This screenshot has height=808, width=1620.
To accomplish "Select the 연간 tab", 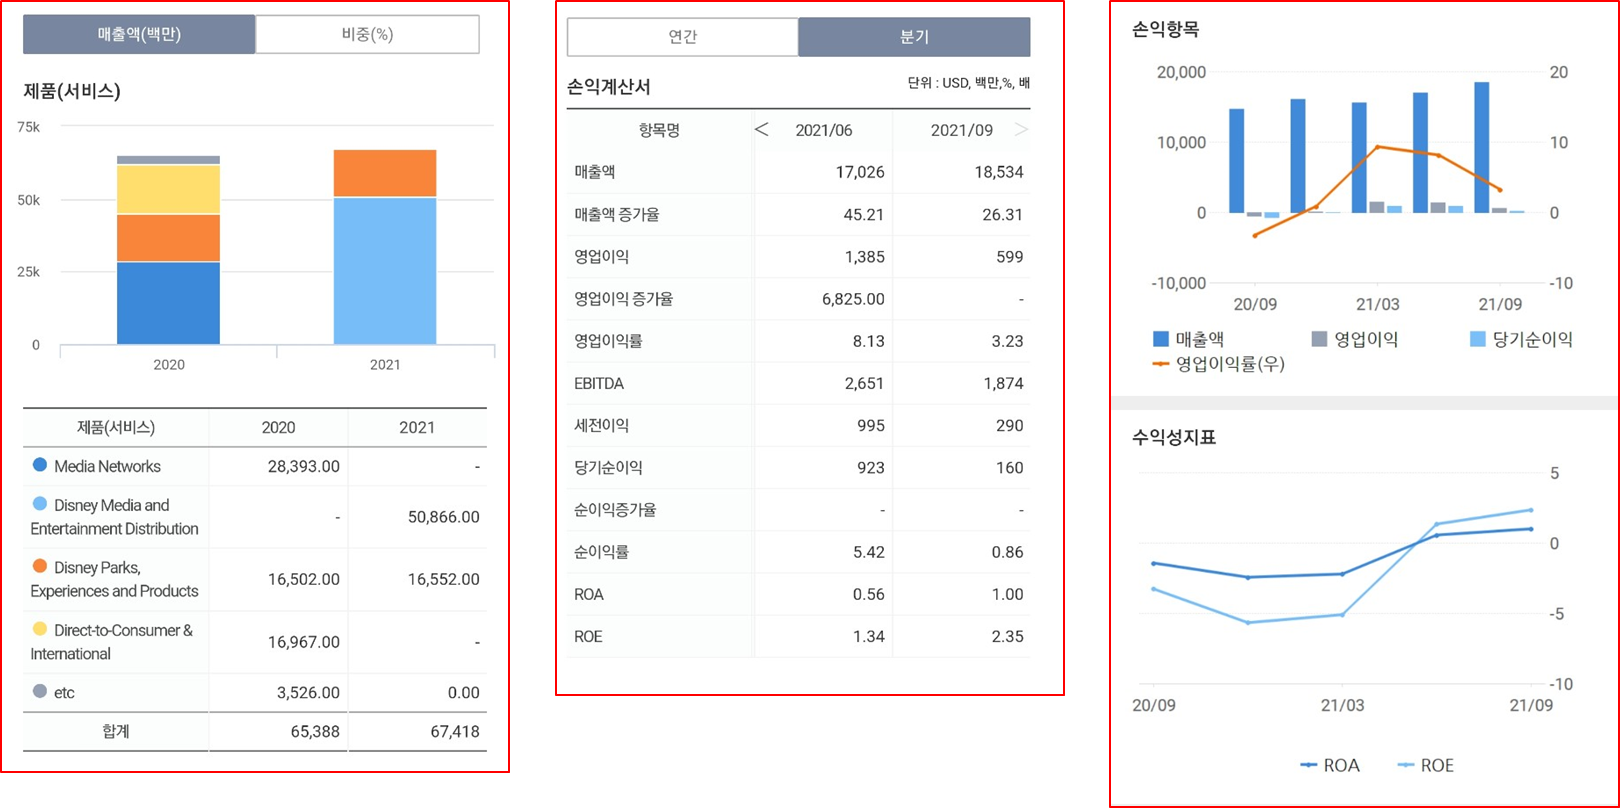I will [x=682, y=37].
